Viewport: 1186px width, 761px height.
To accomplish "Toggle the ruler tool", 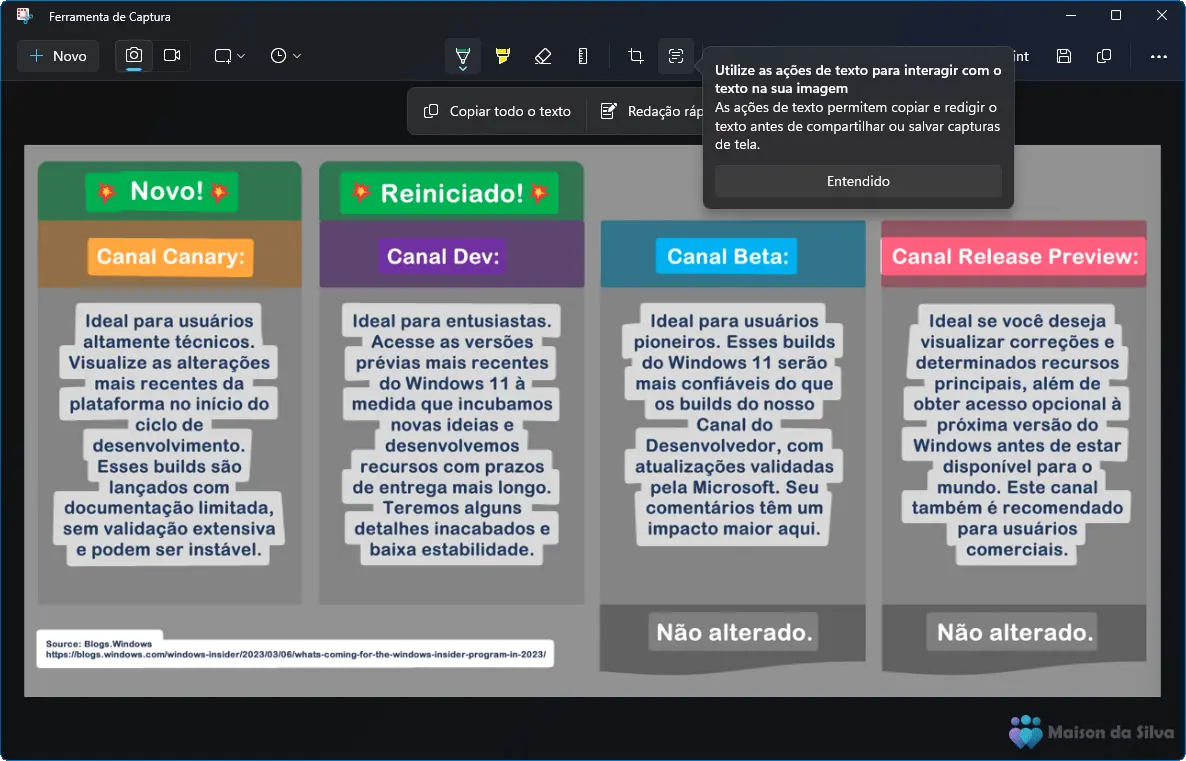I will pyautogui.click(x=583, y=56).
